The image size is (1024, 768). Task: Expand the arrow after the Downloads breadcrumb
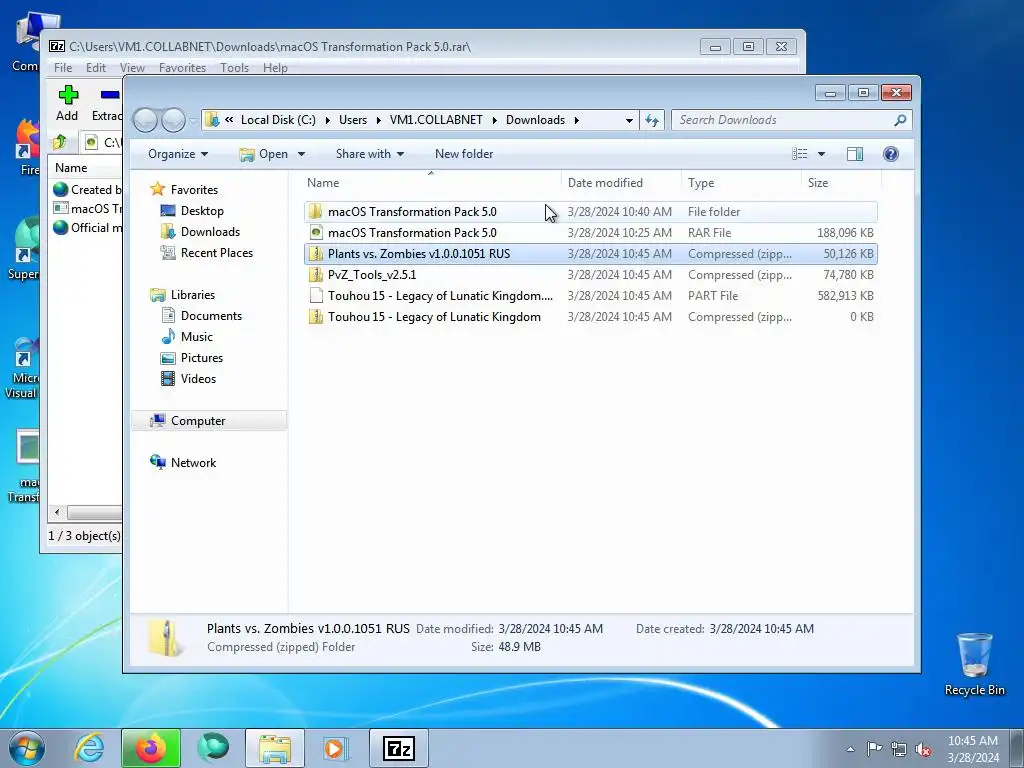point(577,120)
